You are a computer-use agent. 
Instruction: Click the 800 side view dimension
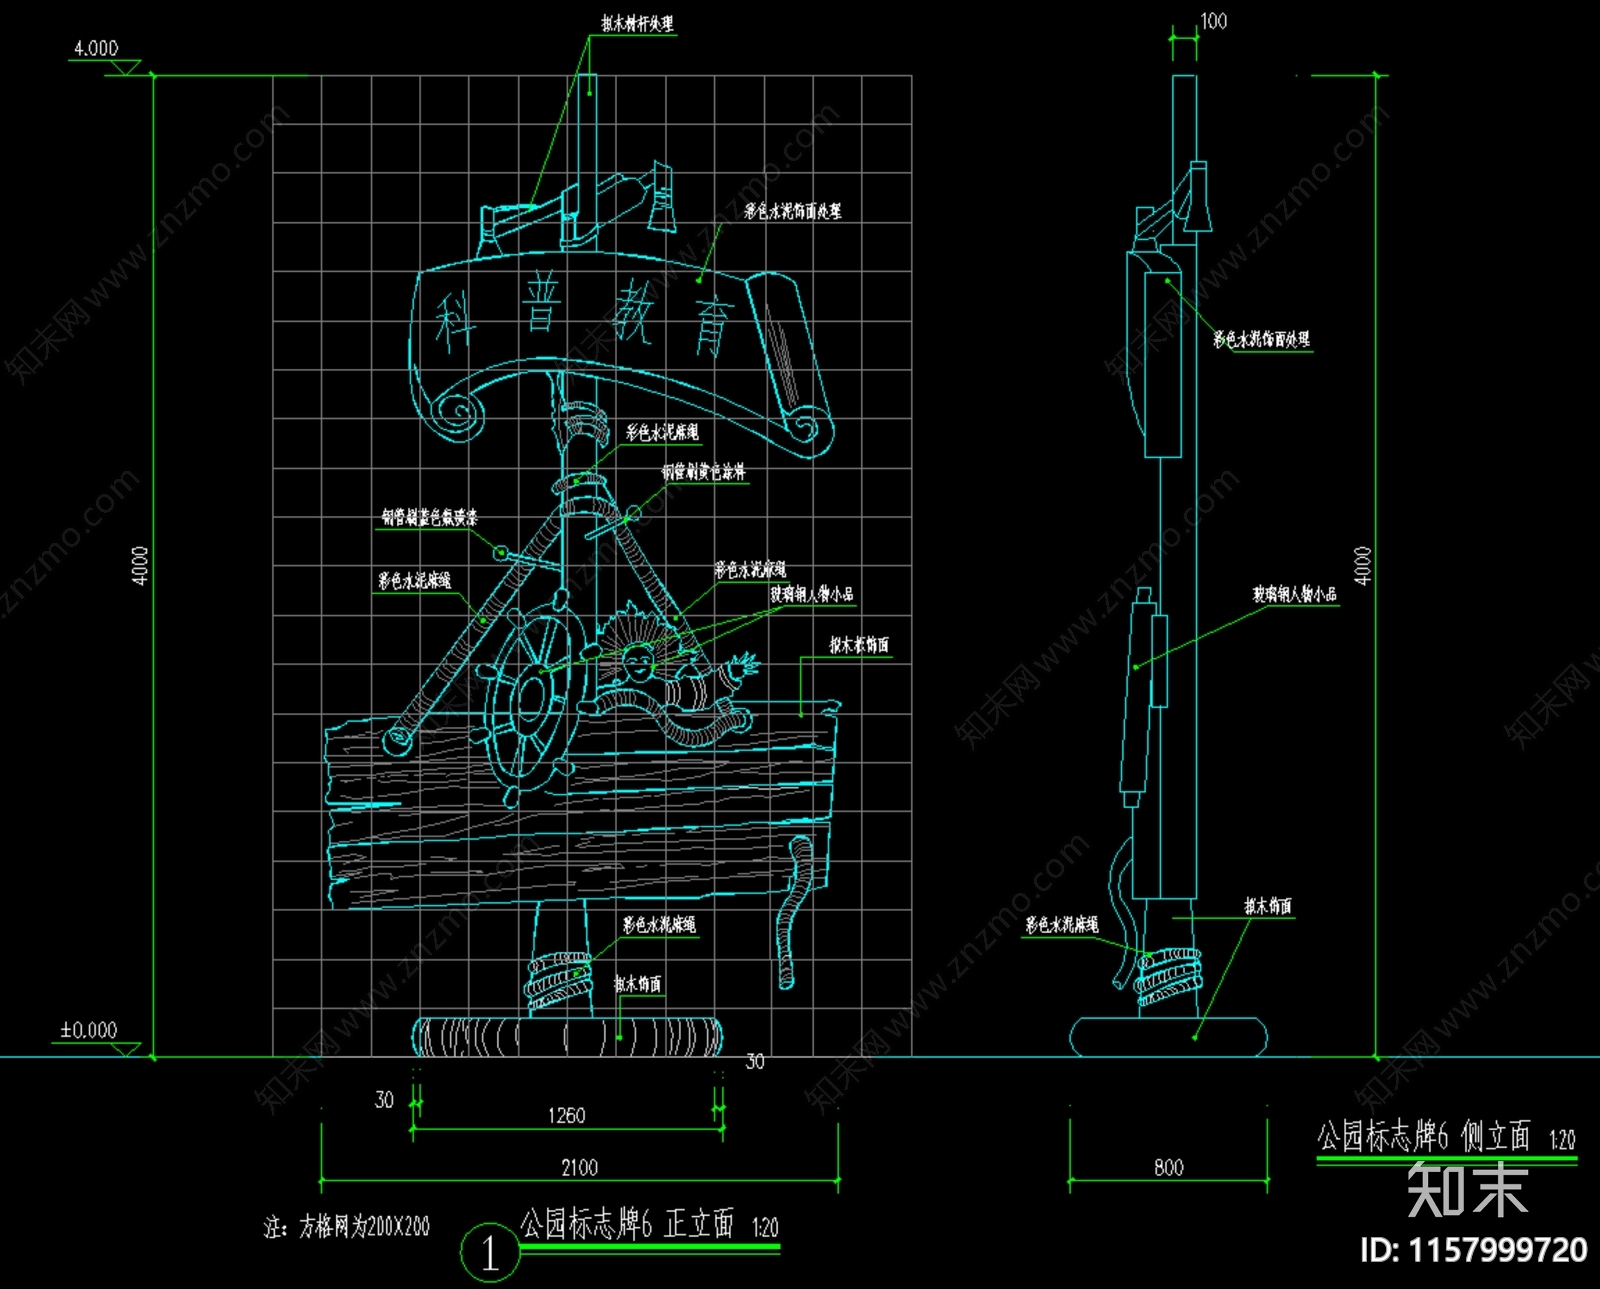[x=1168, y=1167]
